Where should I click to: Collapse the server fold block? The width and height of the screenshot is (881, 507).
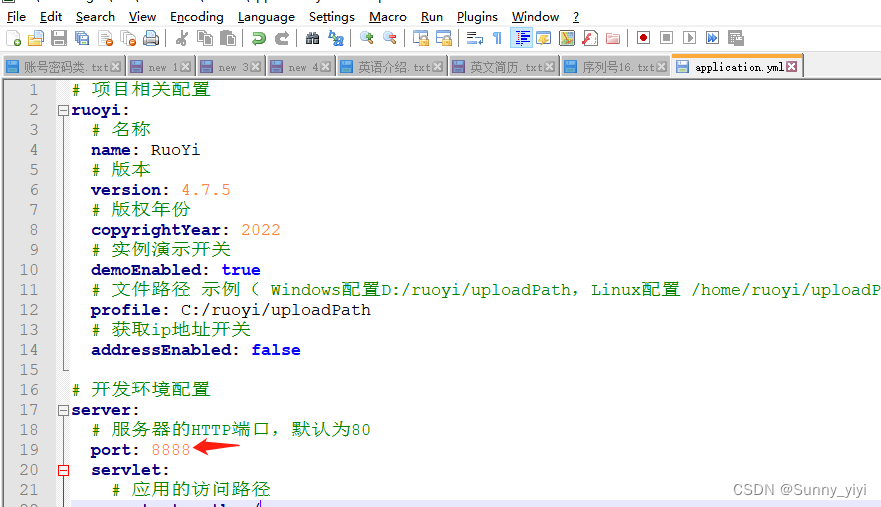coord(63,410)
